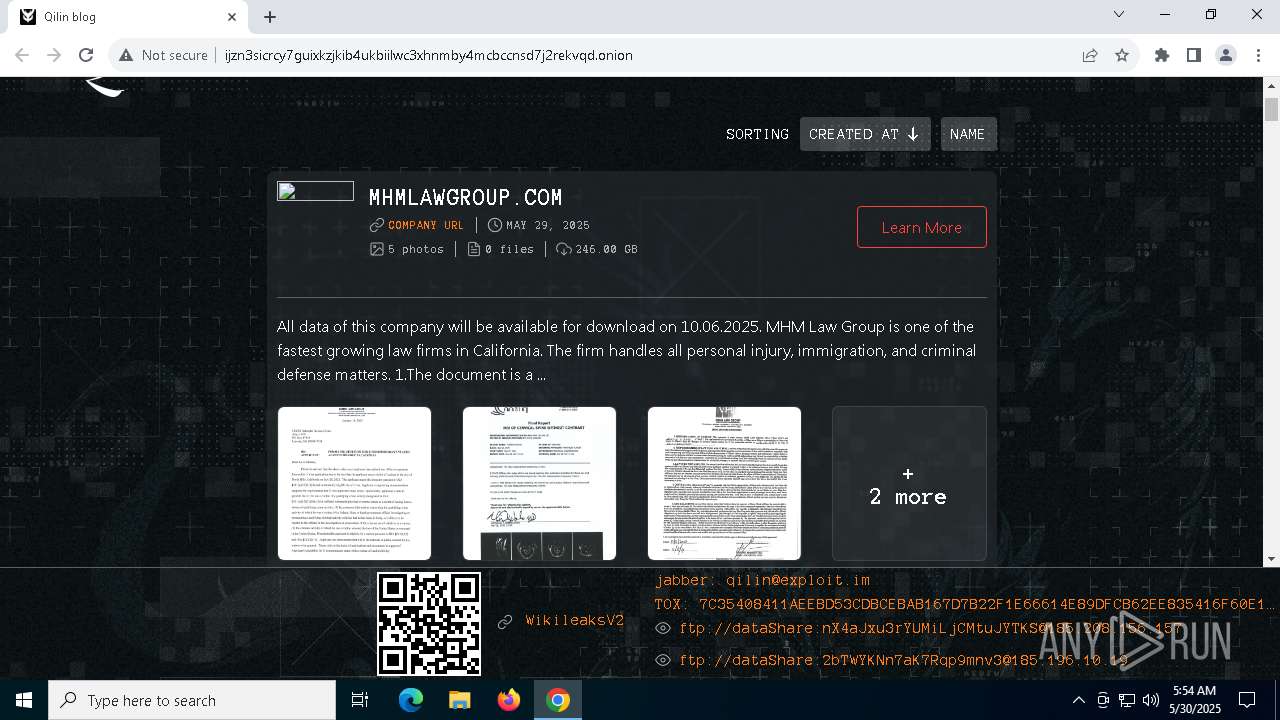
Task: Toggle the browser side panel icon
Action: [x=1194, y=55]
